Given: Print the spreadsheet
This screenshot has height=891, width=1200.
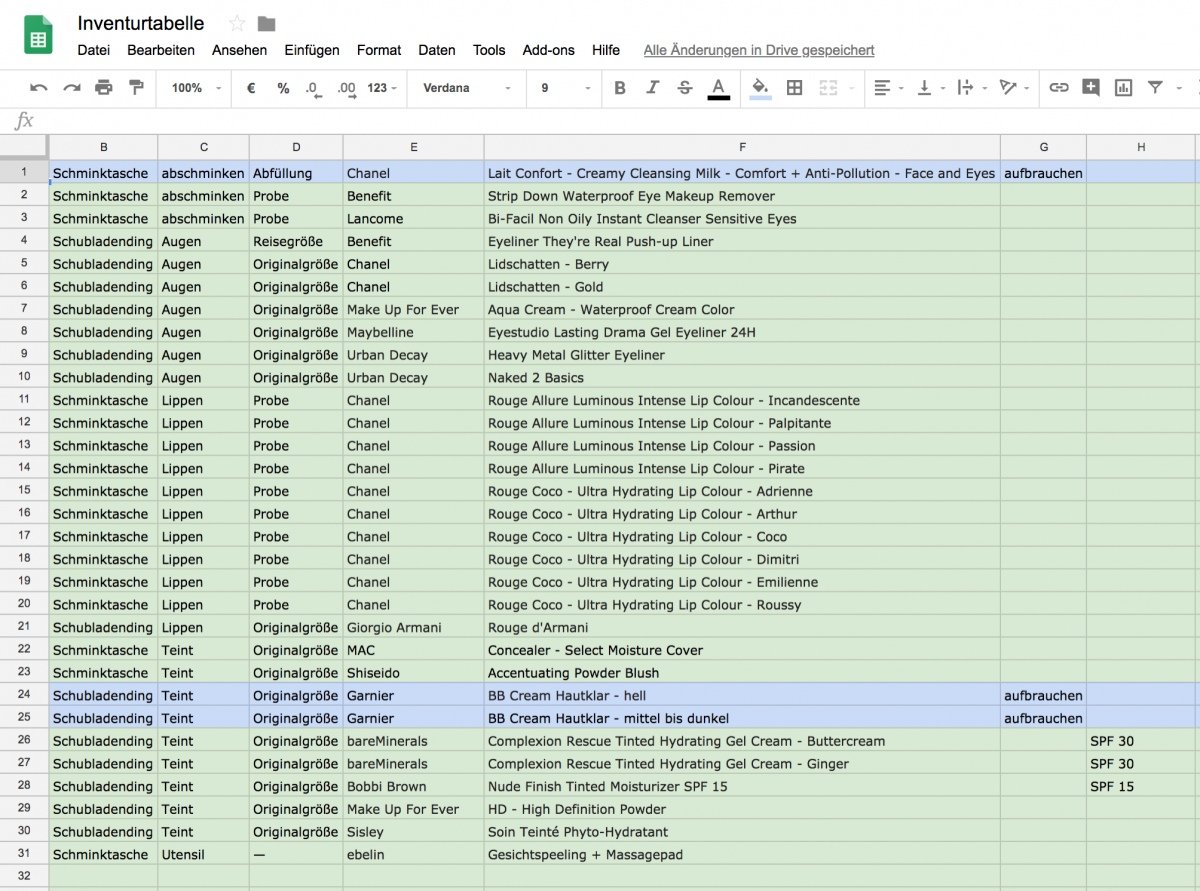Looking at the screenshot, I should 103,88.
